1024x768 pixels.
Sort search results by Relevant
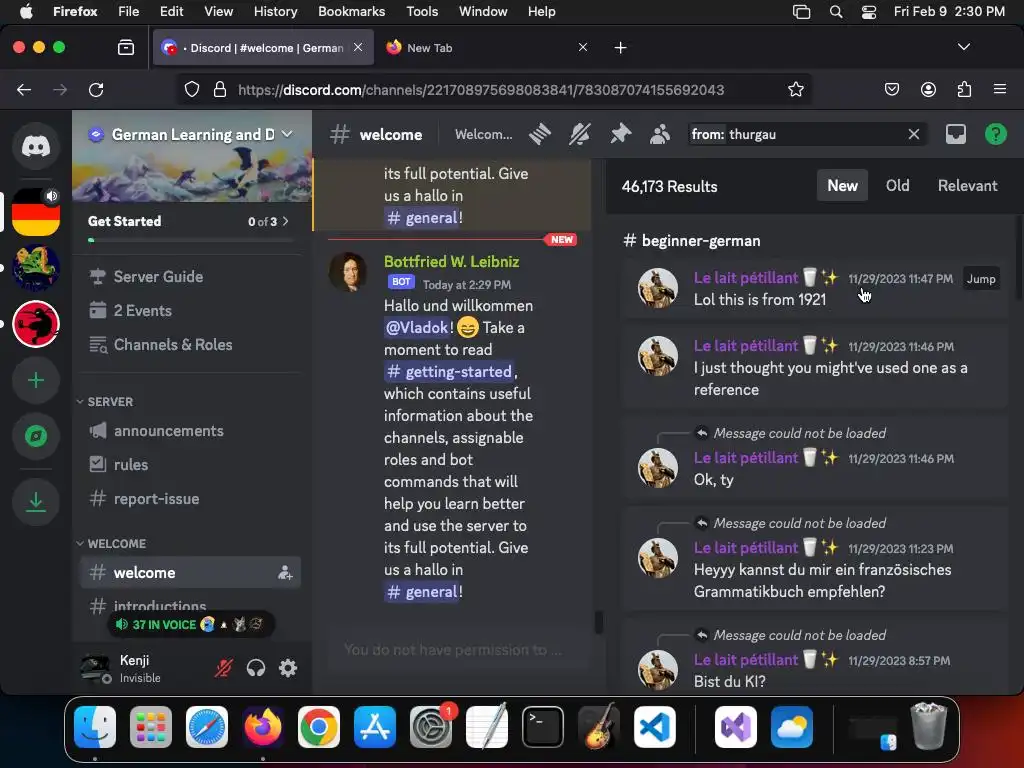tap(967, 185)
